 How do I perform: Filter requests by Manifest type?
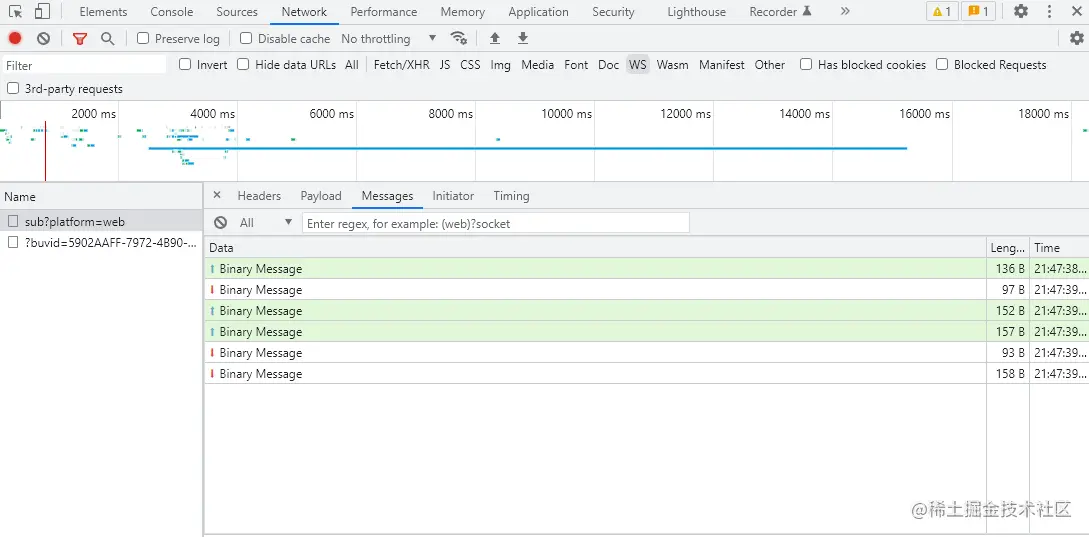coord(722,65)
